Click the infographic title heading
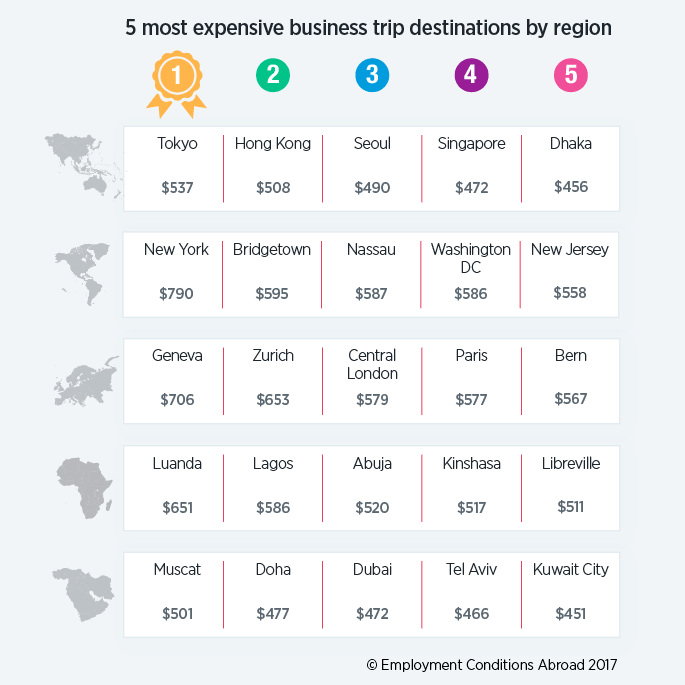Screen dimensions: 685x685 pyautogui.click(x=368, y=28)
